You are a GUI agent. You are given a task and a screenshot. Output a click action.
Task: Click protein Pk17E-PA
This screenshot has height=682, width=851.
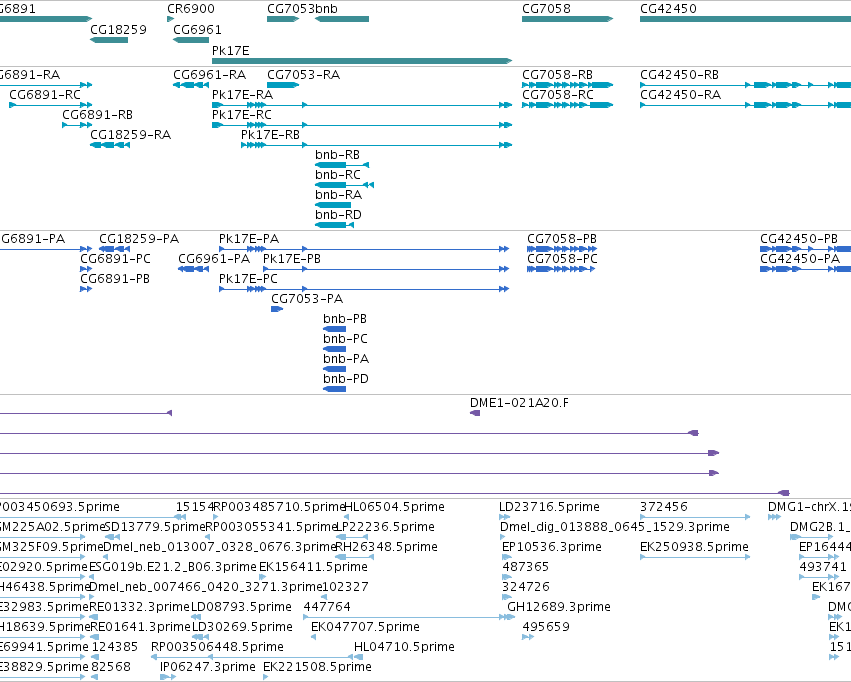pos(364,249)
